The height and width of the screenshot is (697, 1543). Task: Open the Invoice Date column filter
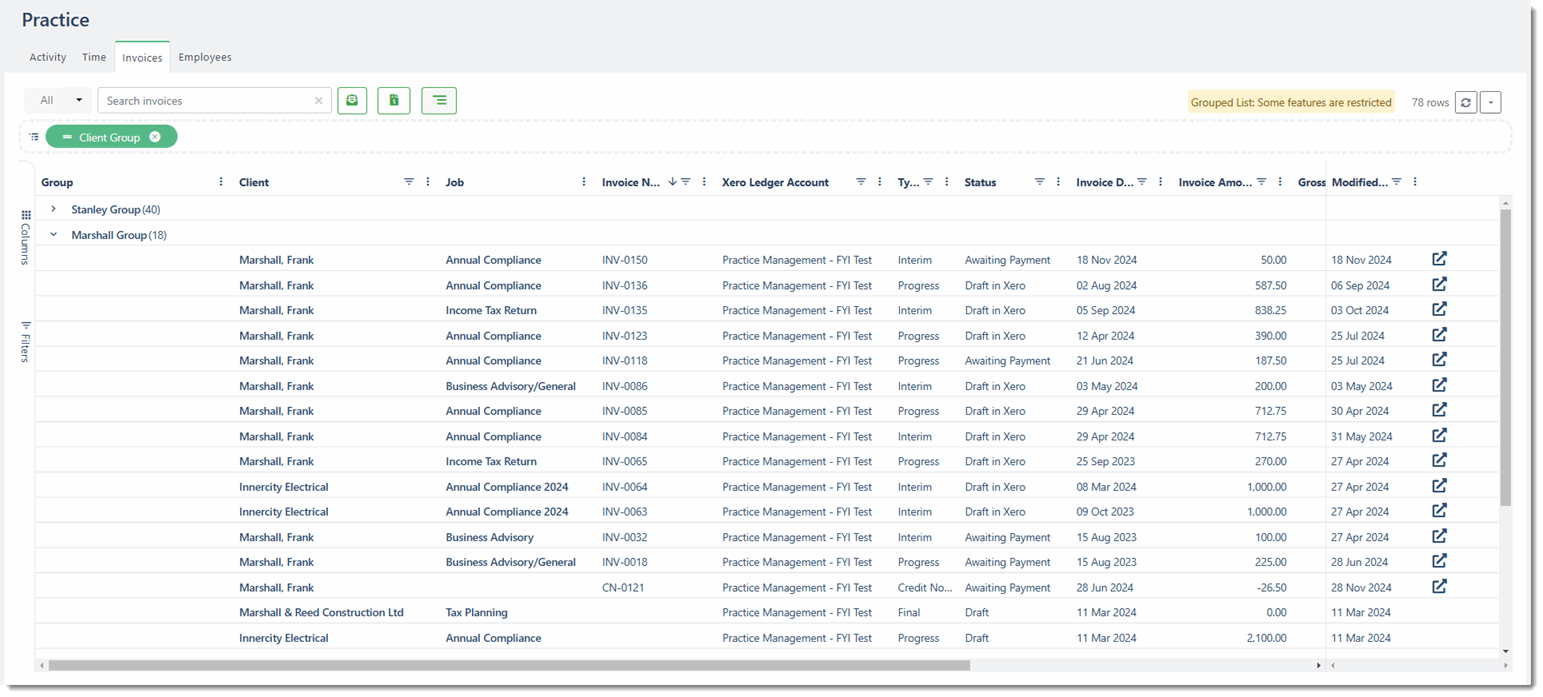1142,182
